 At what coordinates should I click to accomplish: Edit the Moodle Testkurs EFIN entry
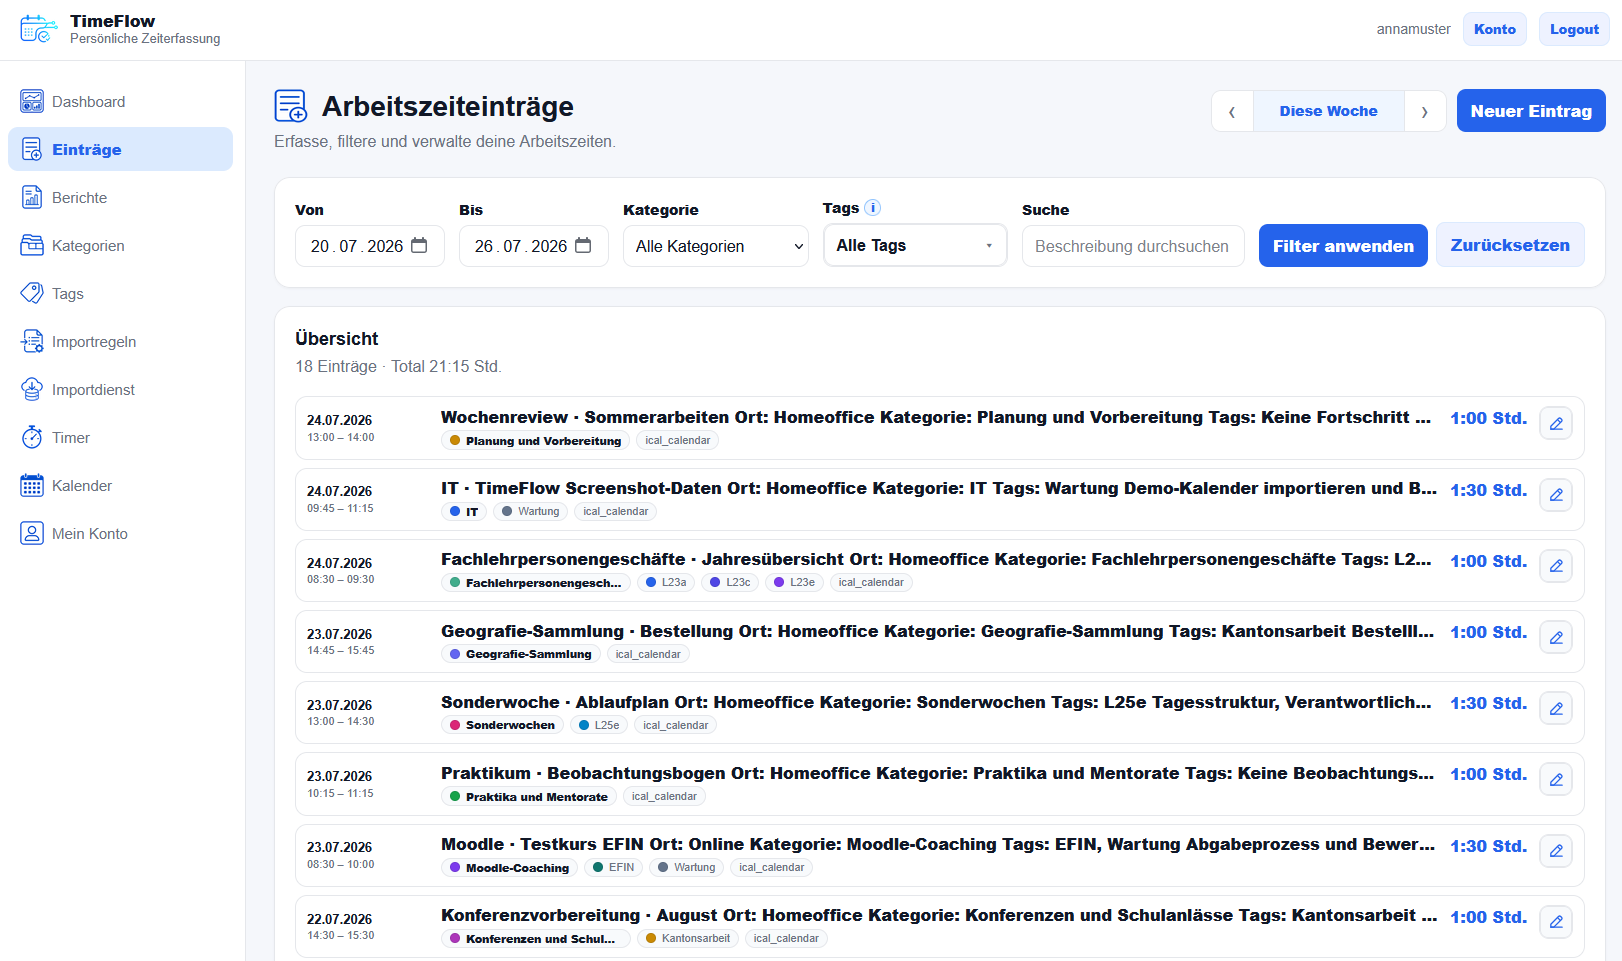point(1556,851)
